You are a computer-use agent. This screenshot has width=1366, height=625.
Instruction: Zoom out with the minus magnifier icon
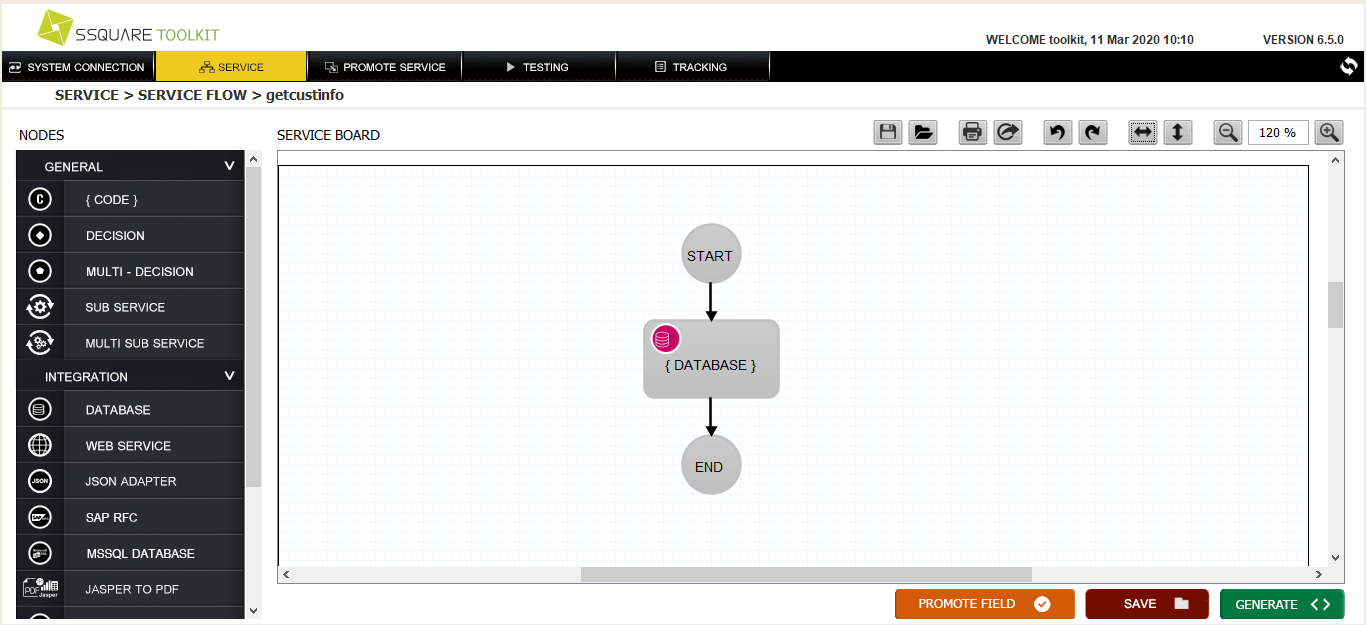(x=1228, y=132)
